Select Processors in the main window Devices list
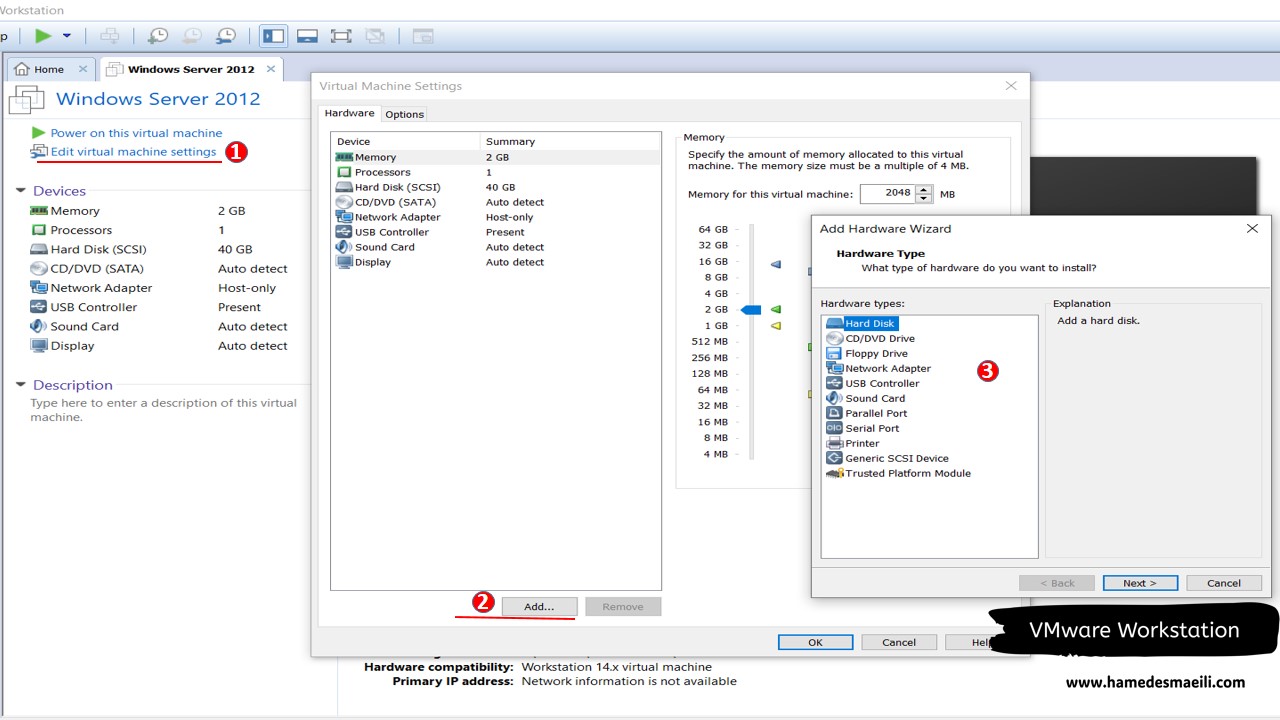 [81, 230]
